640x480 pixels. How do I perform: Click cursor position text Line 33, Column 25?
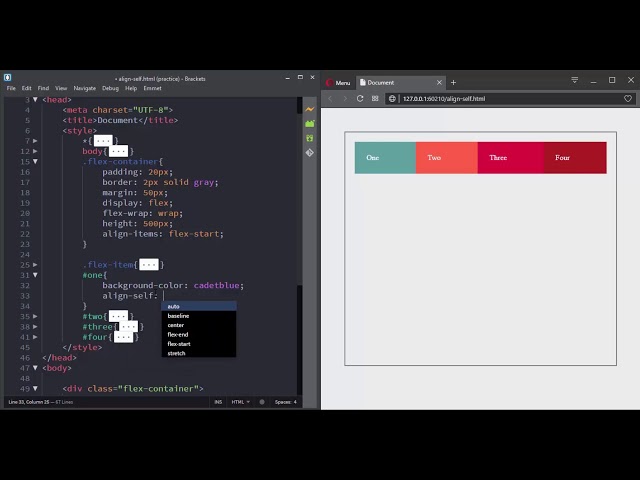[x=29, y=402]
